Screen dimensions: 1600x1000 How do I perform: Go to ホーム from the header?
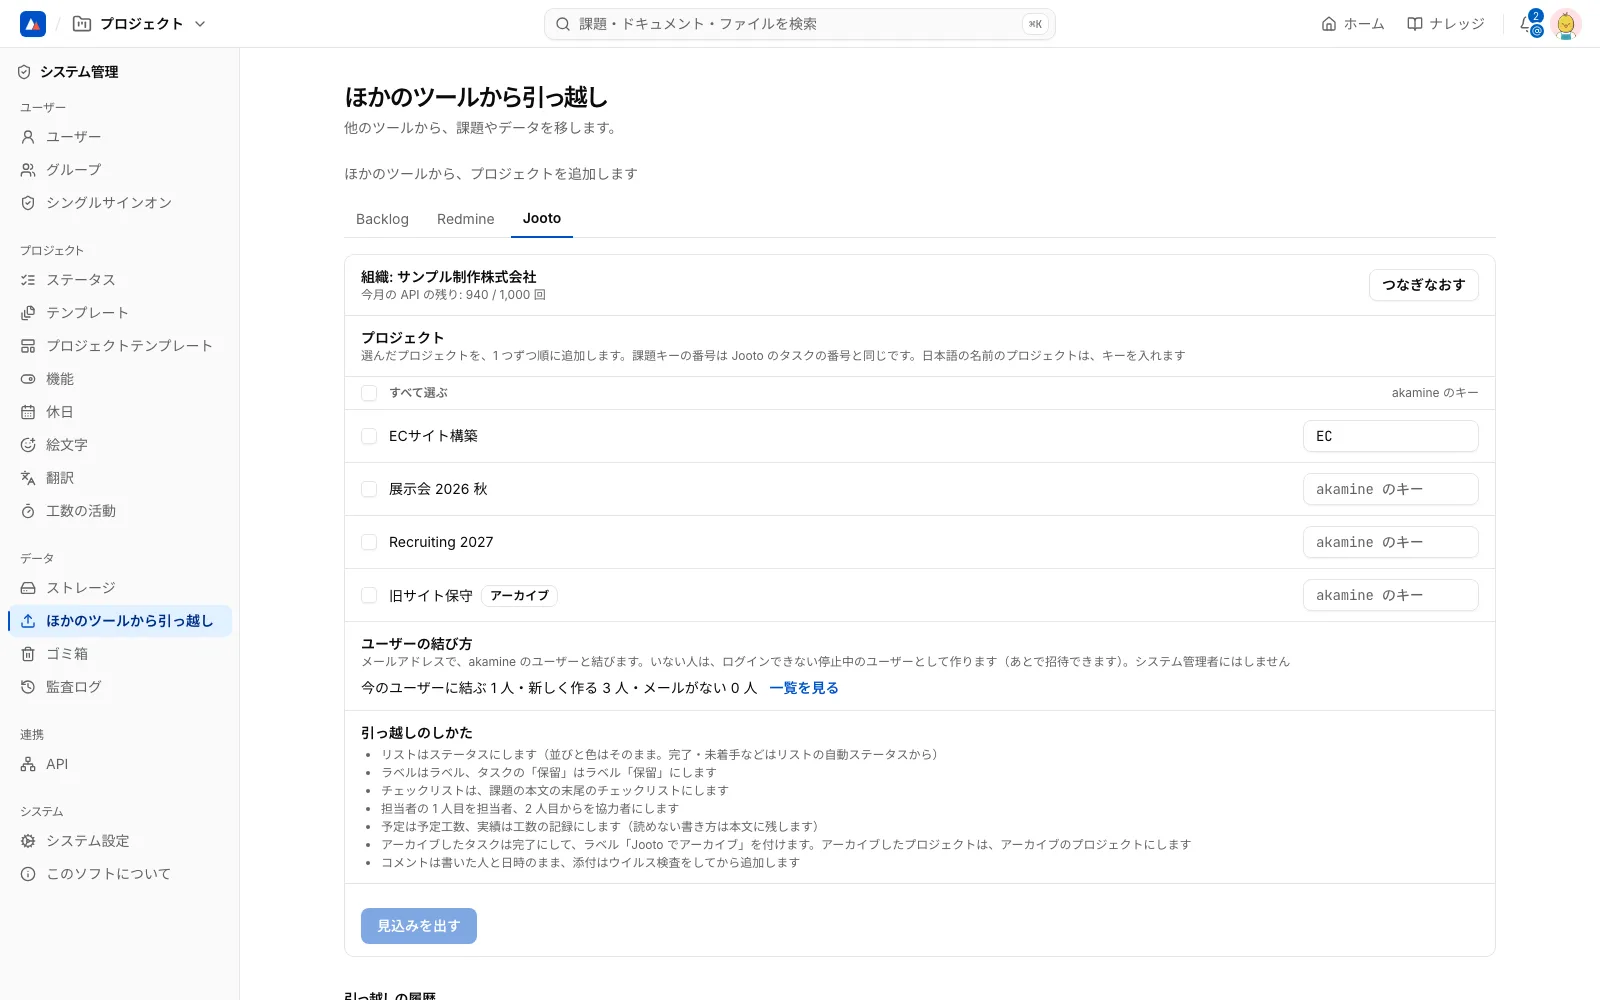1353,24
